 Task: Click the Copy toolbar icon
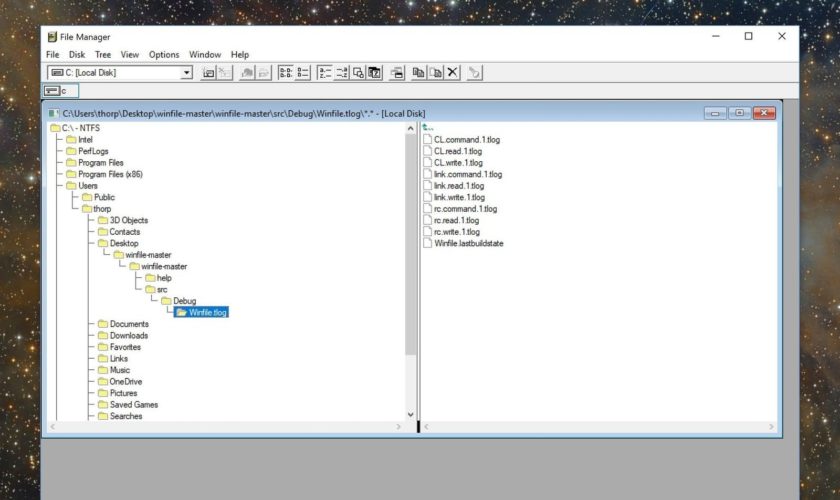point(419,73)
